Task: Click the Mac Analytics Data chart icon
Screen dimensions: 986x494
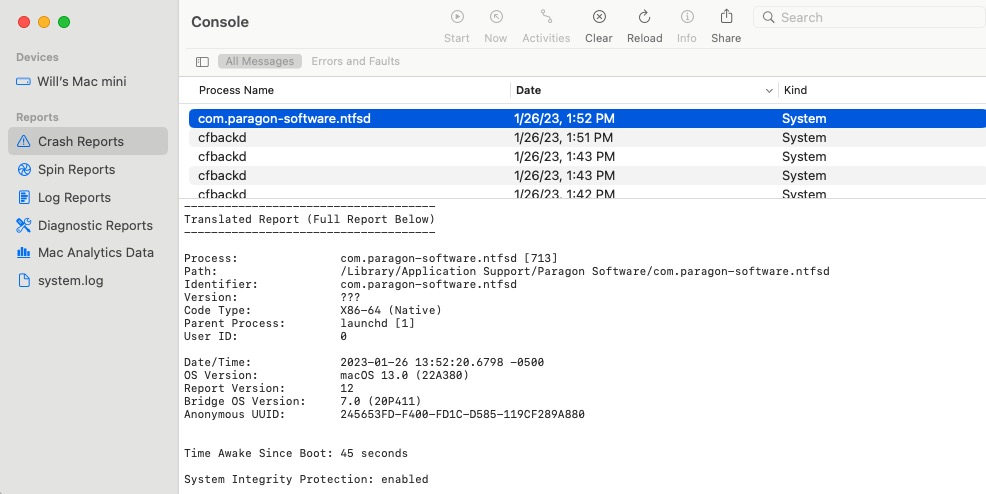Action: click(24, 253)
